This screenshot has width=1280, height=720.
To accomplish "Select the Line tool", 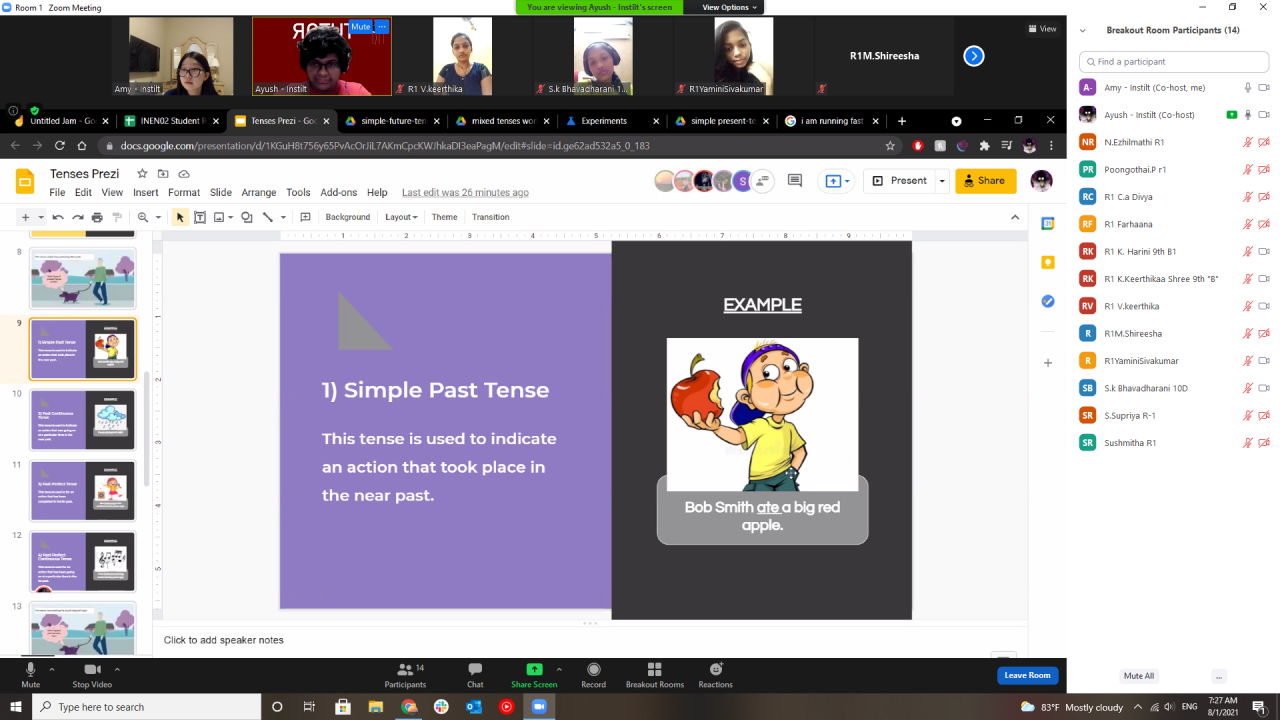I will (x=267, y=217).
